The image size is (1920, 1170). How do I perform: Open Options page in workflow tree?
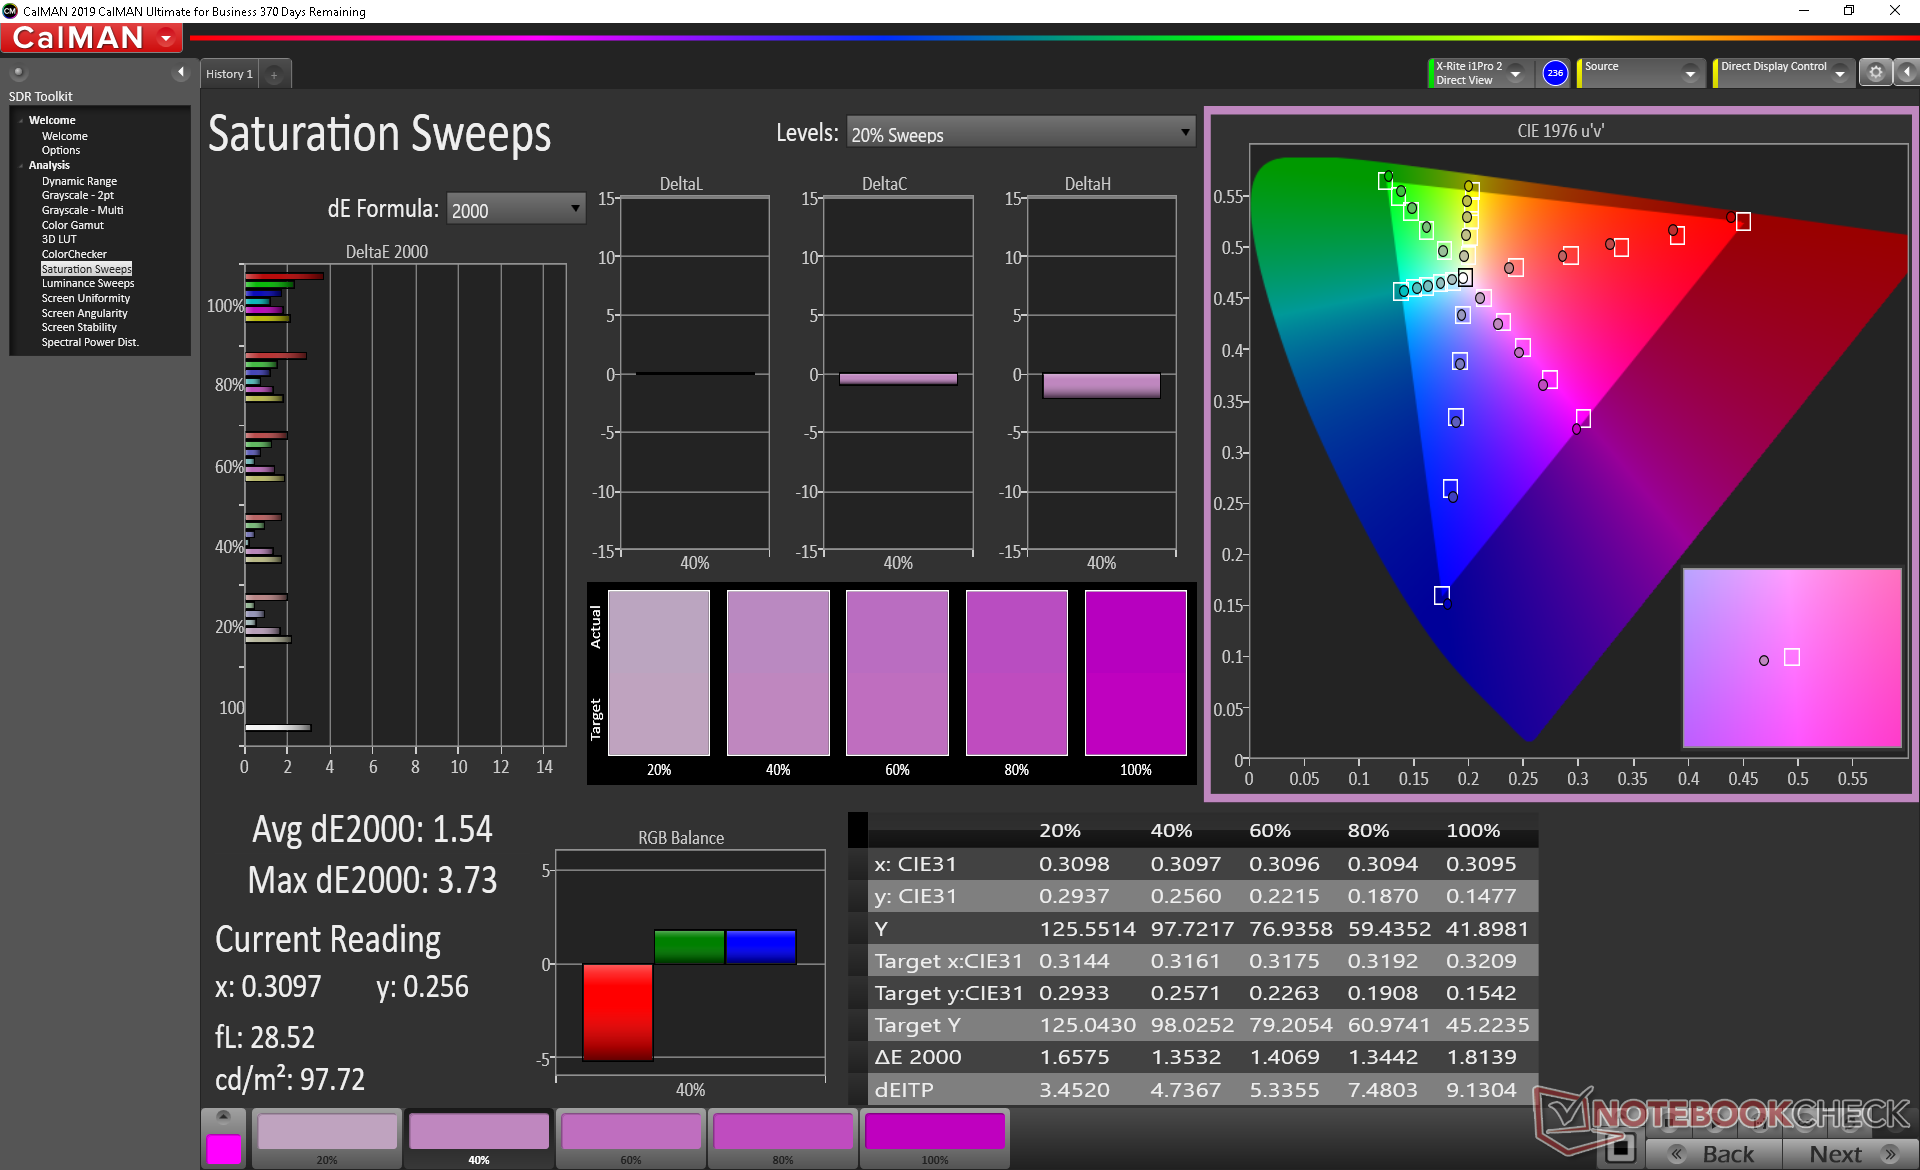(x=61, y=150)
